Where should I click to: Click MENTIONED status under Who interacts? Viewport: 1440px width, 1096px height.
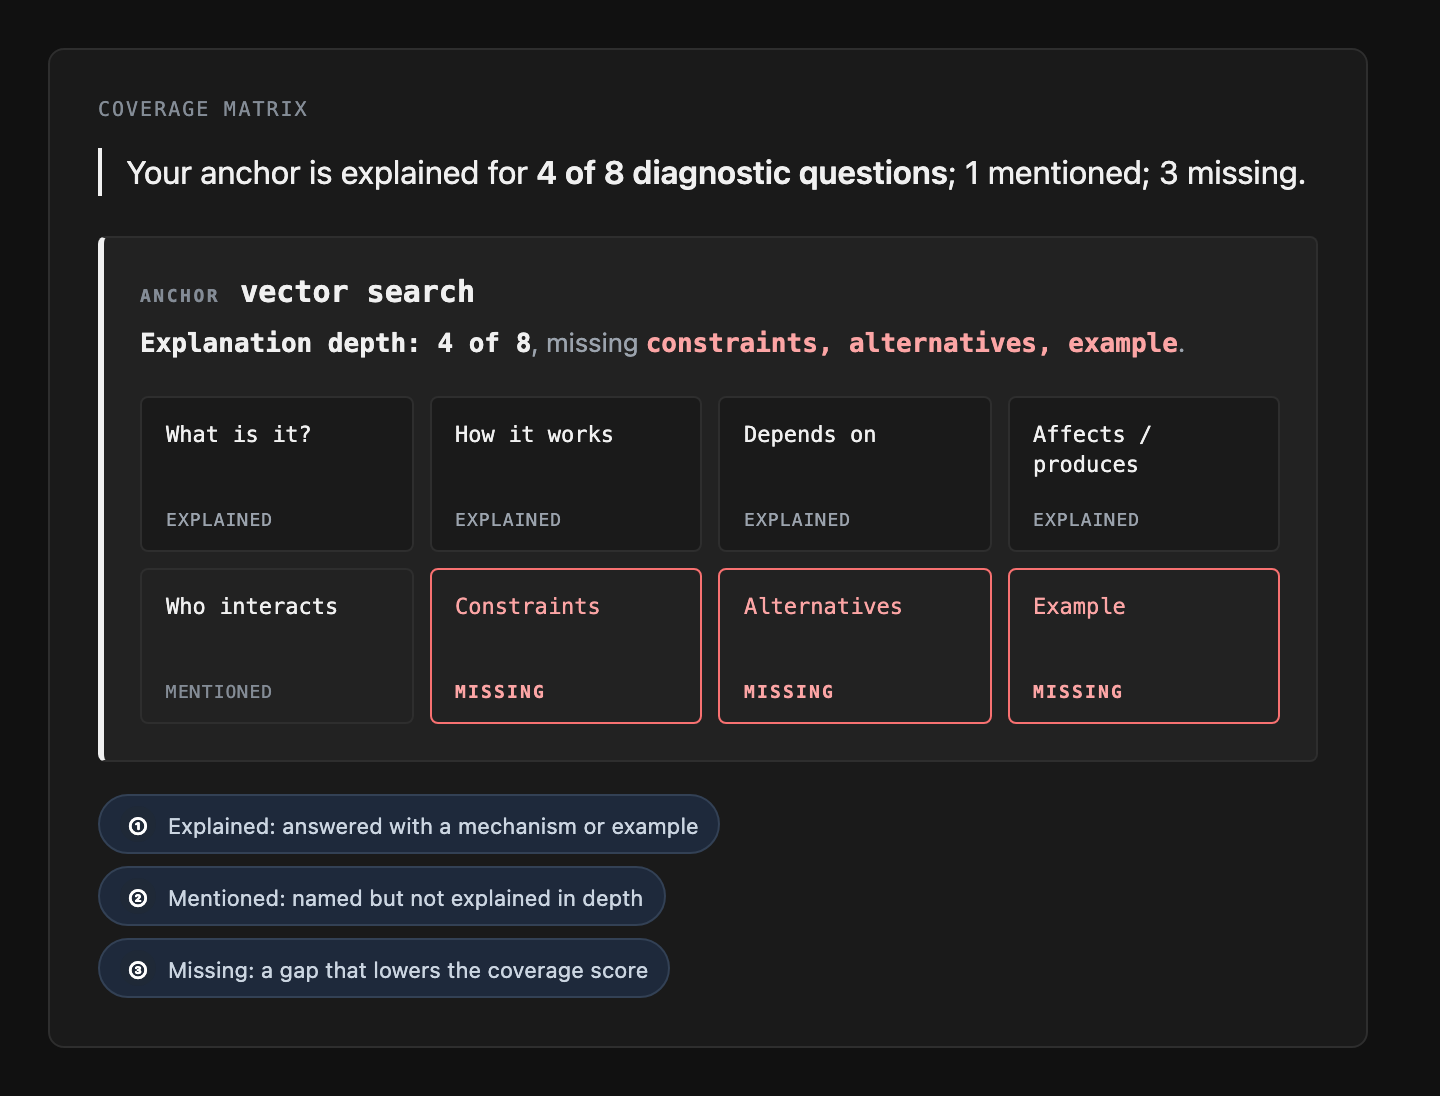click(219, 692)
